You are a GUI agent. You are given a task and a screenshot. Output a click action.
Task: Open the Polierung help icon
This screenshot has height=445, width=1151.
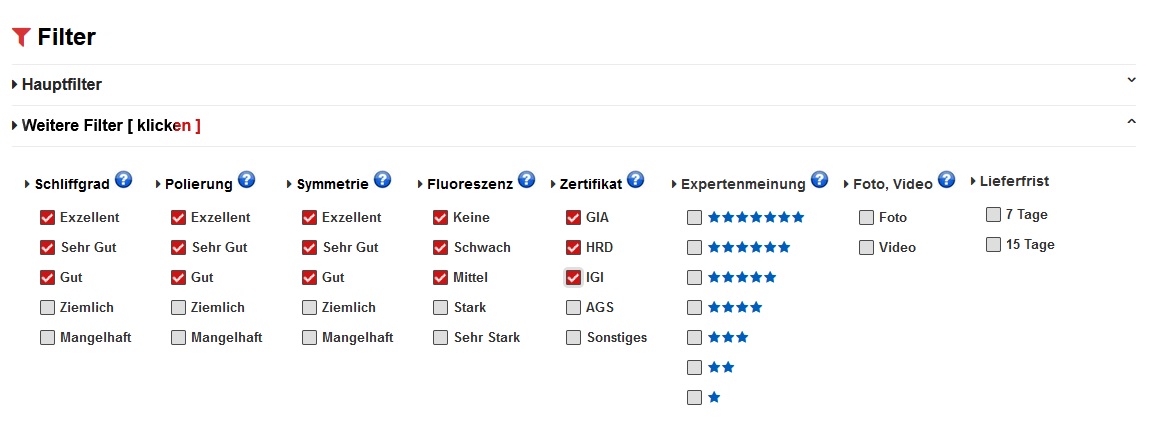pos(247,181)
